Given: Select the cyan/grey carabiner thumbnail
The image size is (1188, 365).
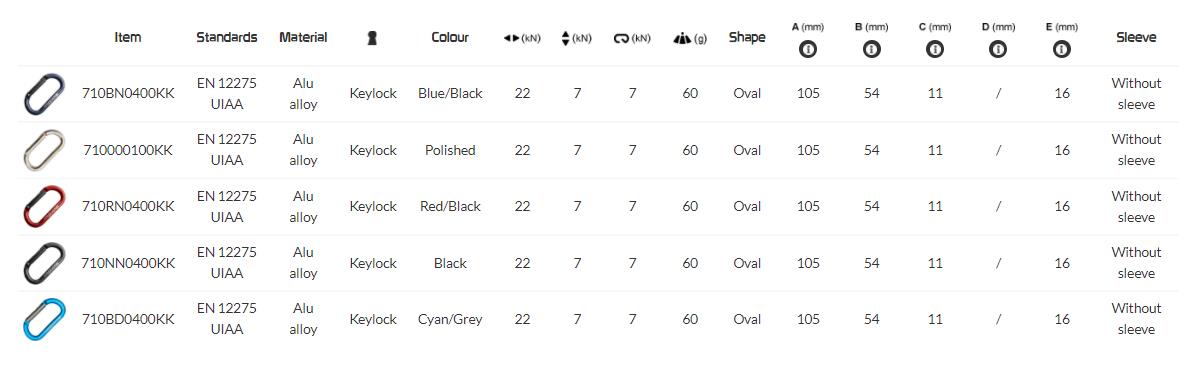Looking at the screenshot, I should coord(44,319).
